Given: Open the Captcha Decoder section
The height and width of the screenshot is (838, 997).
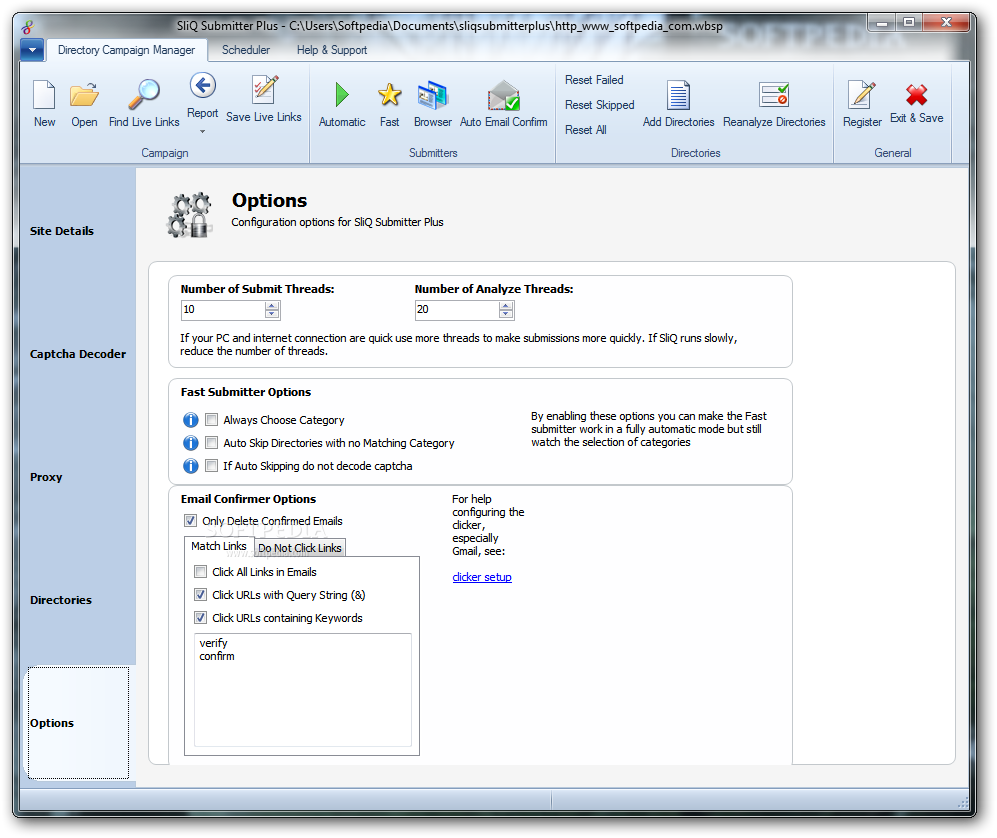Looking at the screenshot, I should click(78, 354).
